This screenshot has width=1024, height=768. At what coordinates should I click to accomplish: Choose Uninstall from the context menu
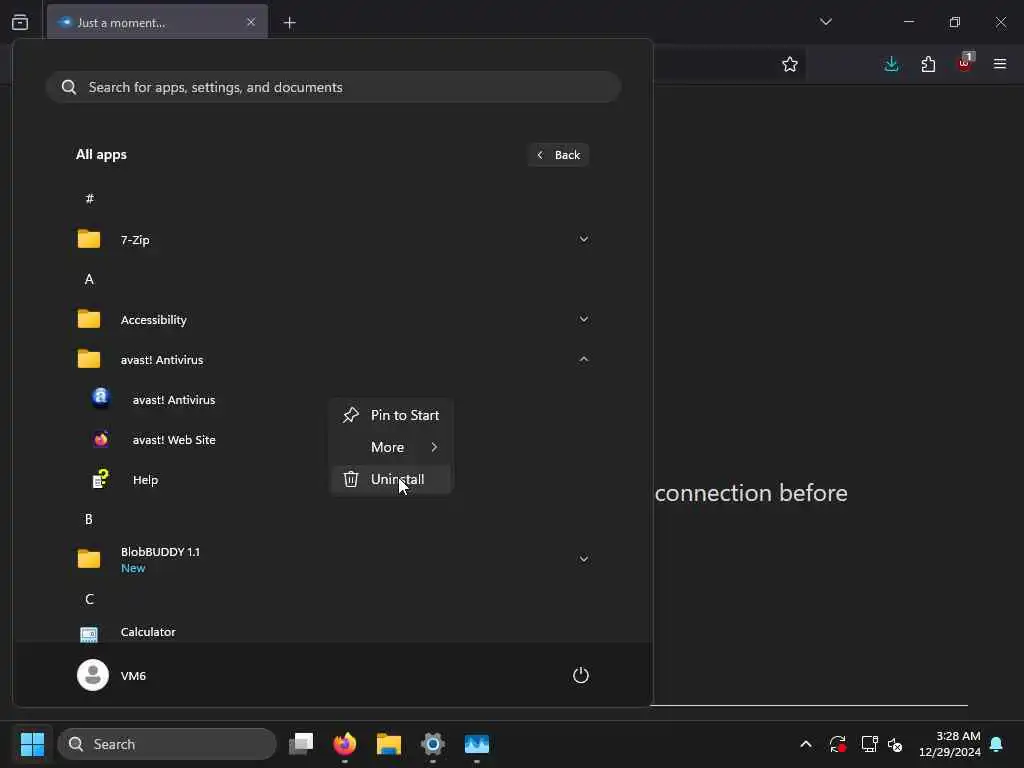pos(391,479)
